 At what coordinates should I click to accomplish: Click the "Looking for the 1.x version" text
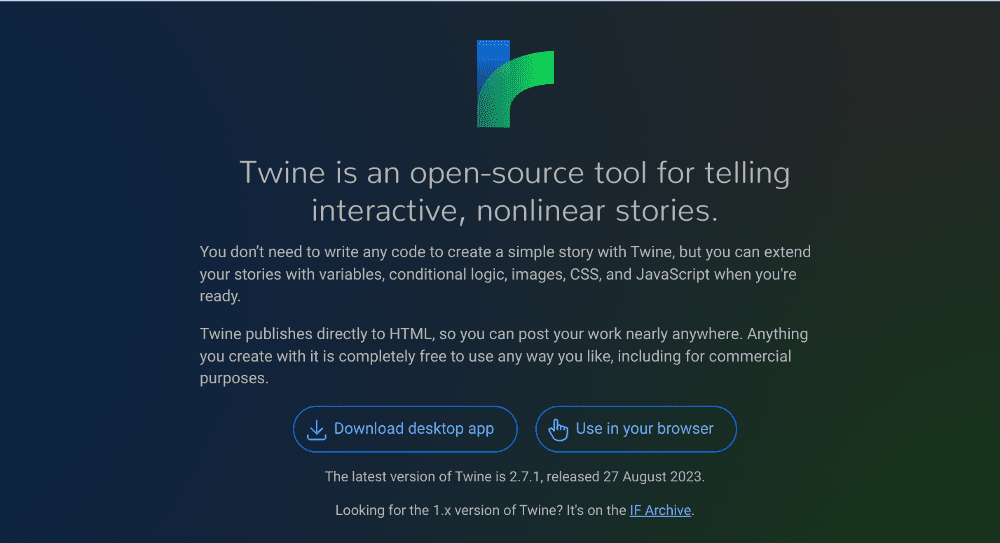click(x=515, y=510)
